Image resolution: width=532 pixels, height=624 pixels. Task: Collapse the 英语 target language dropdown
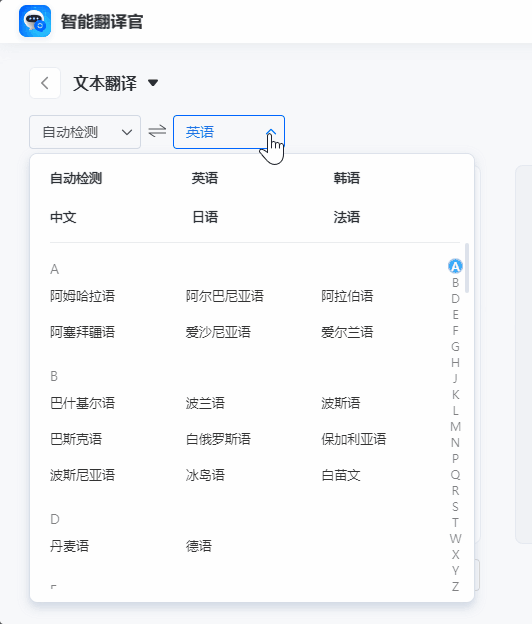point(229,132)
